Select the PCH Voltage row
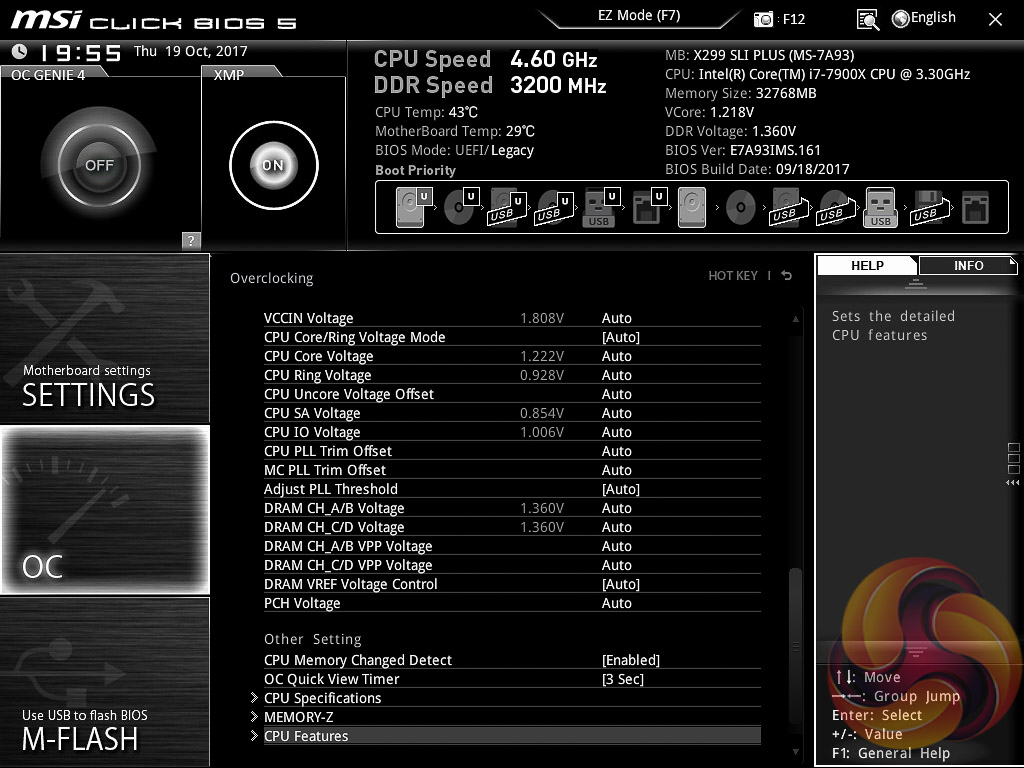Image resolution: width=1024 pixels, height=768 pixels. tap(512, 603)
